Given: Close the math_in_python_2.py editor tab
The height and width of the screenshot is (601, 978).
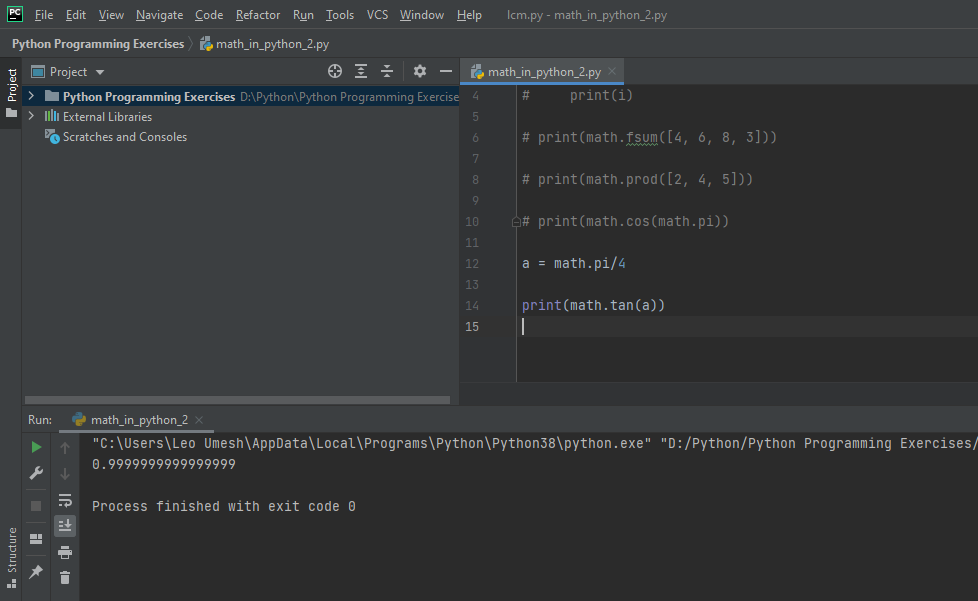Looking at the screenshot, I should coord(612,71).
